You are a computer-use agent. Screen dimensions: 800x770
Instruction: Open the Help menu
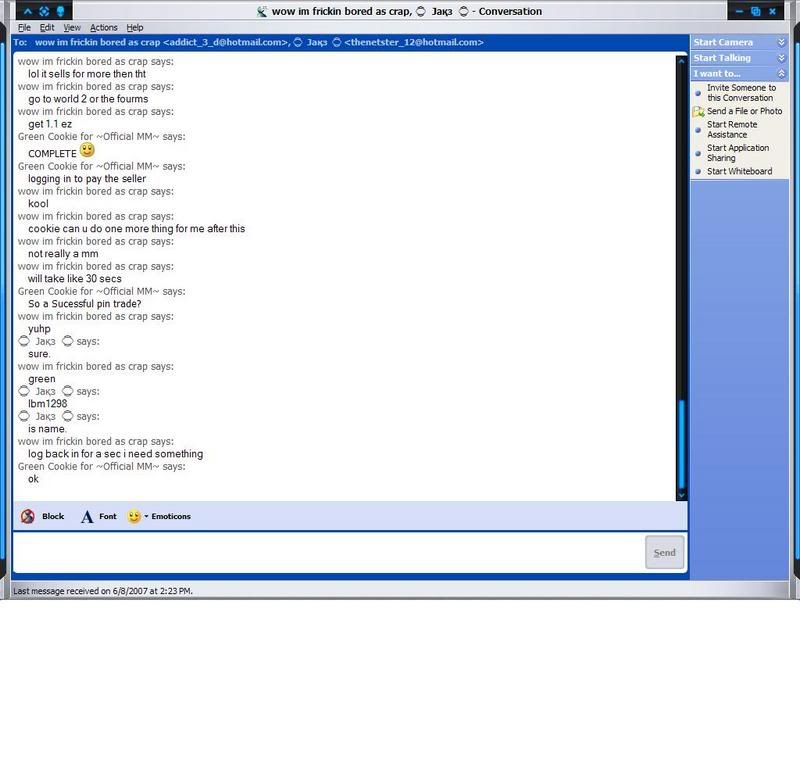click(x=135, y=28)
